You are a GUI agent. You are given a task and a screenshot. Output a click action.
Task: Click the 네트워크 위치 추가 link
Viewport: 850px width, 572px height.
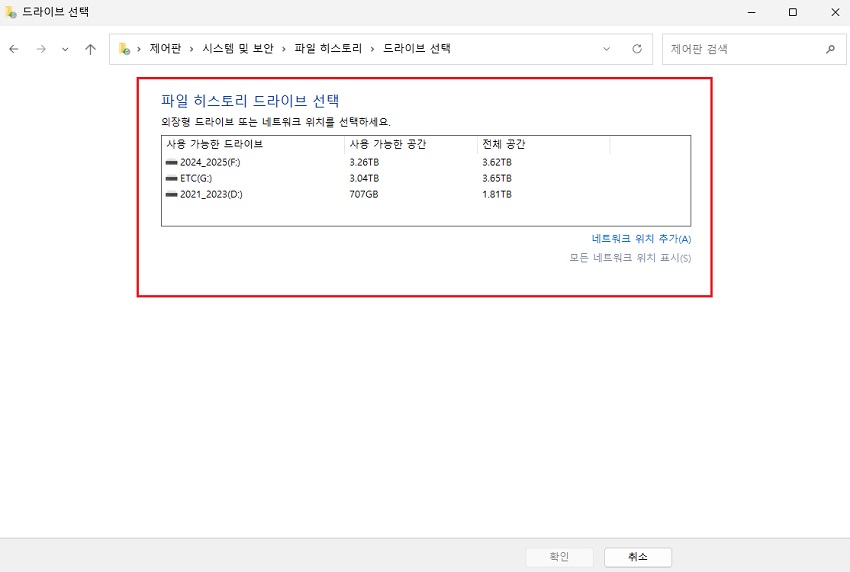pos(641,239)
